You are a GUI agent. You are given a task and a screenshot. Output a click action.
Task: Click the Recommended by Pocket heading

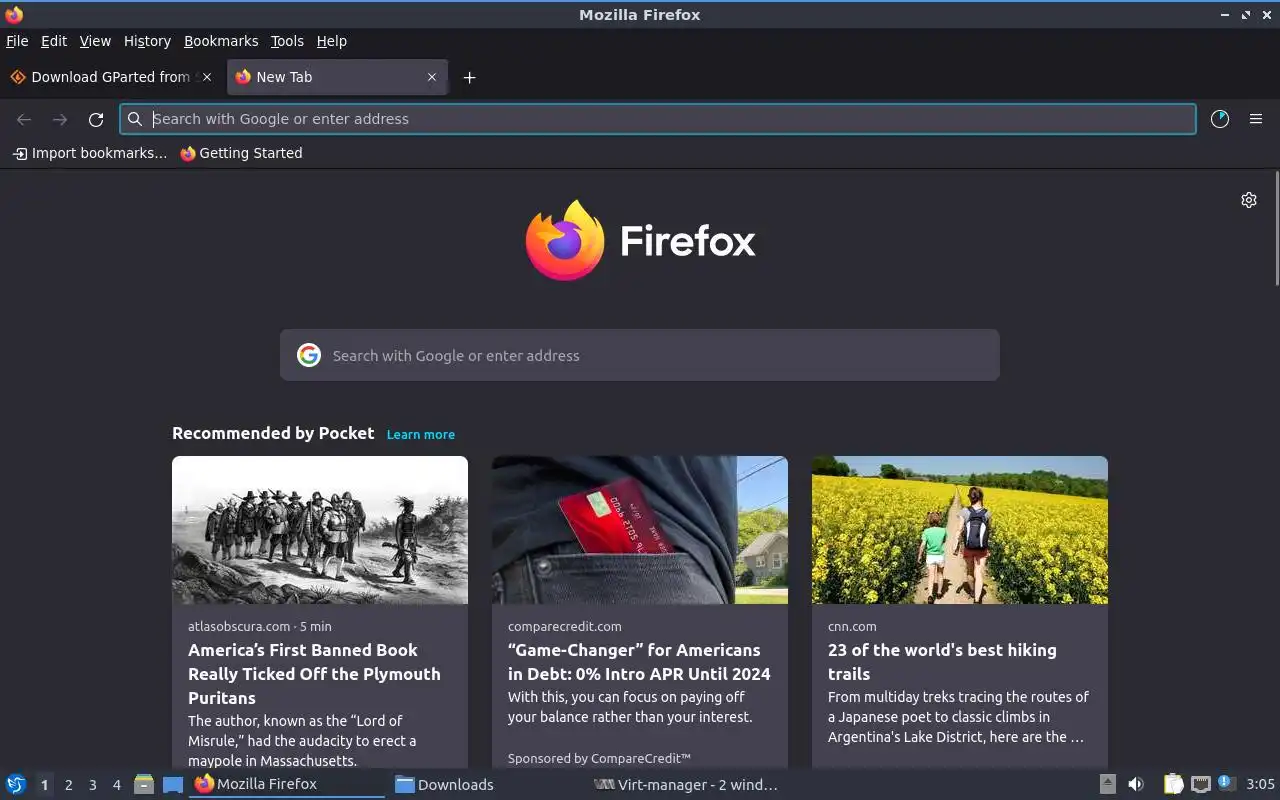273,433
